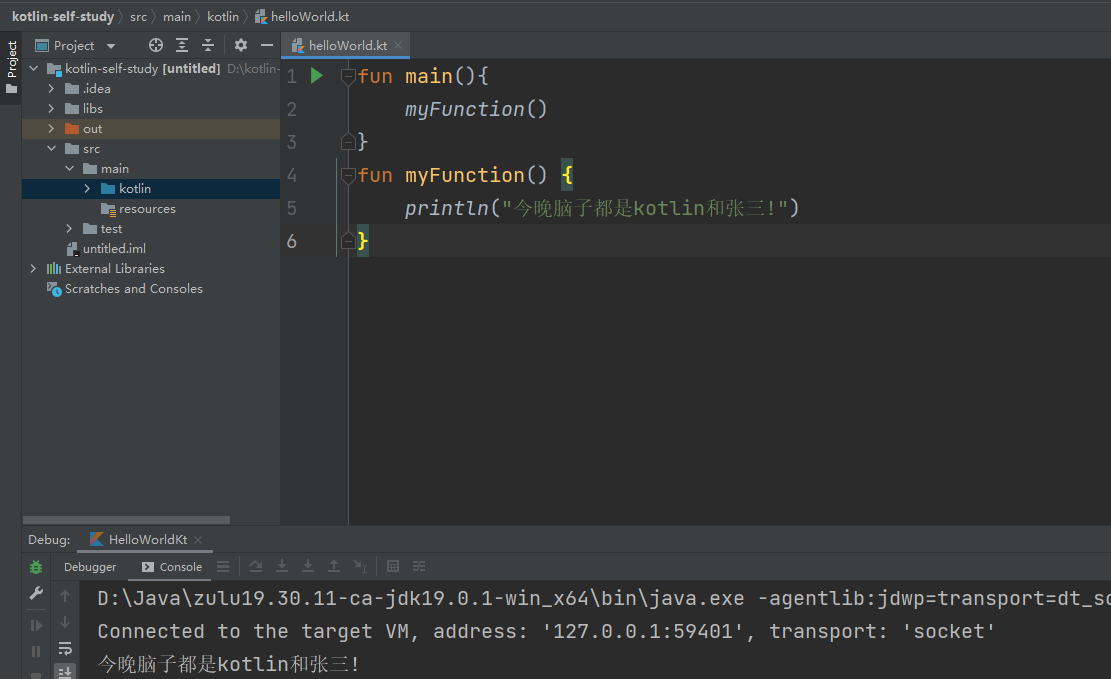Image resolution: width=1111 pixels, height=679 pixels.
Task: Click the Project panel horizontal scrollbar
Action: (126, 520)
